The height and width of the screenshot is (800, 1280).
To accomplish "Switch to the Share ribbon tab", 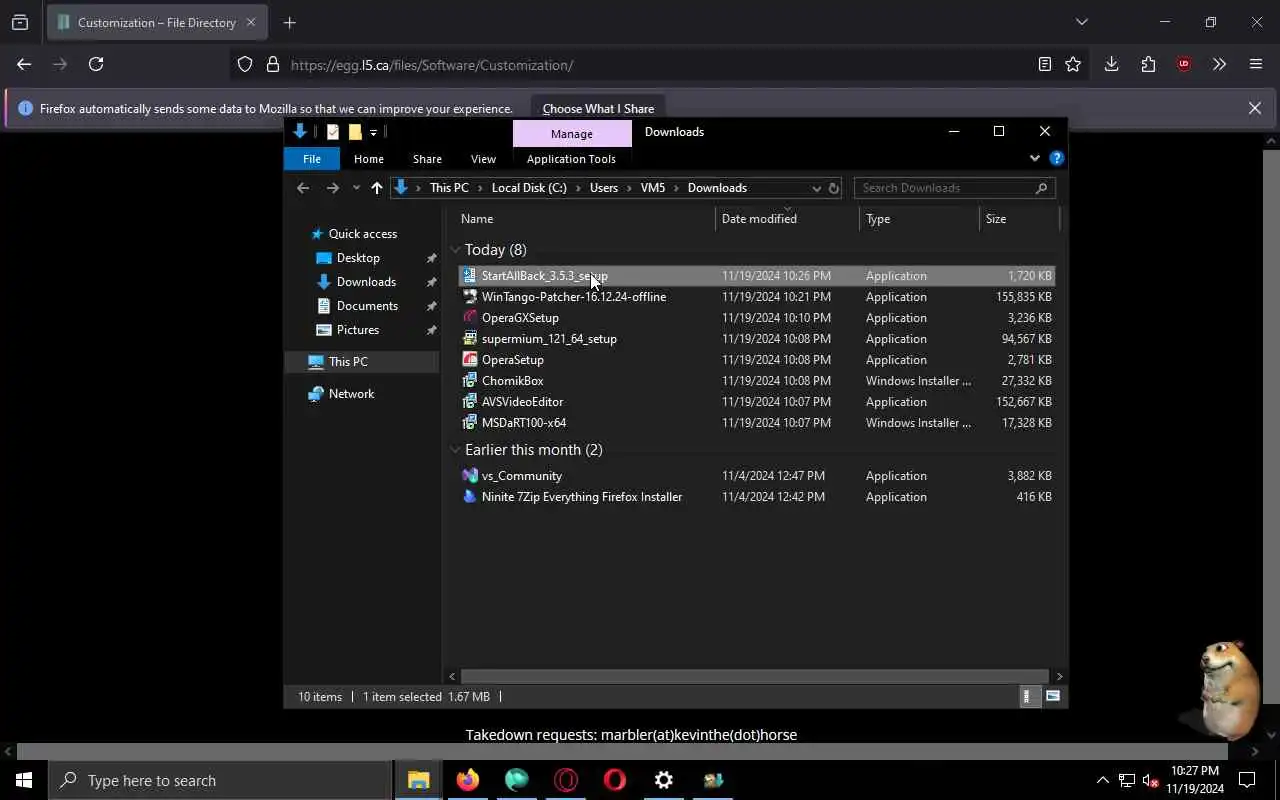I will tap(427, 159).
